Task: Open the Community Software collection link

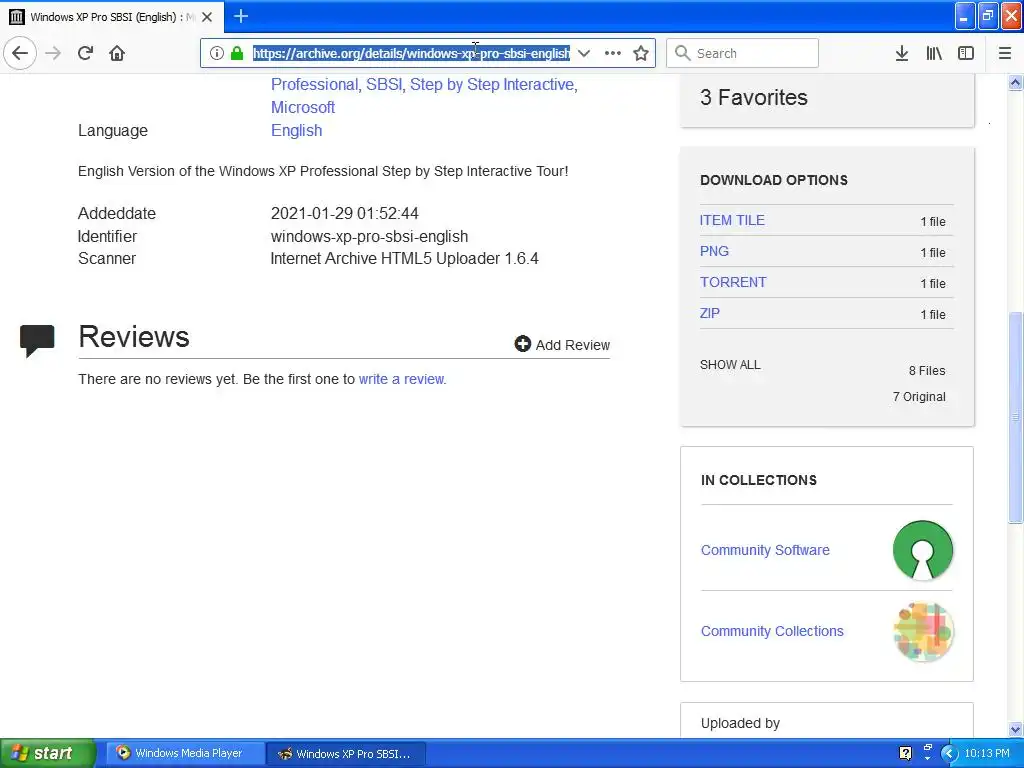Action: 765,550
